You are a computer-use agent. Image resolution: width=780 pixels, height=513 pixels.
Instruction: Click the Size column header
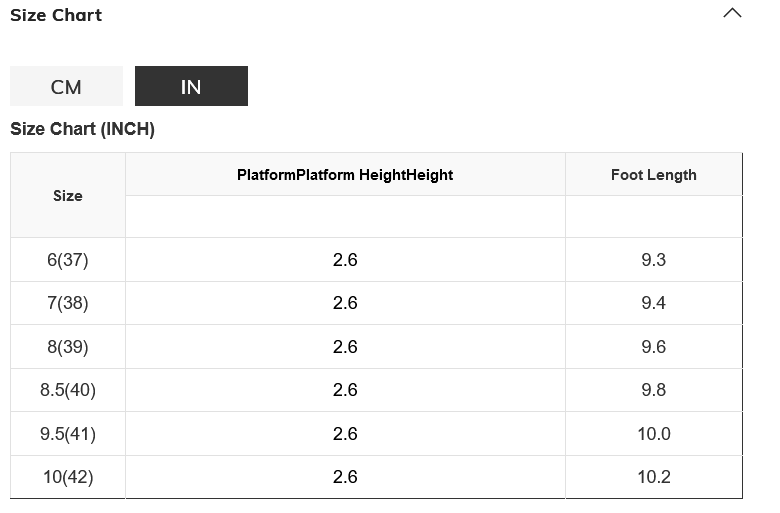(68, 196)
